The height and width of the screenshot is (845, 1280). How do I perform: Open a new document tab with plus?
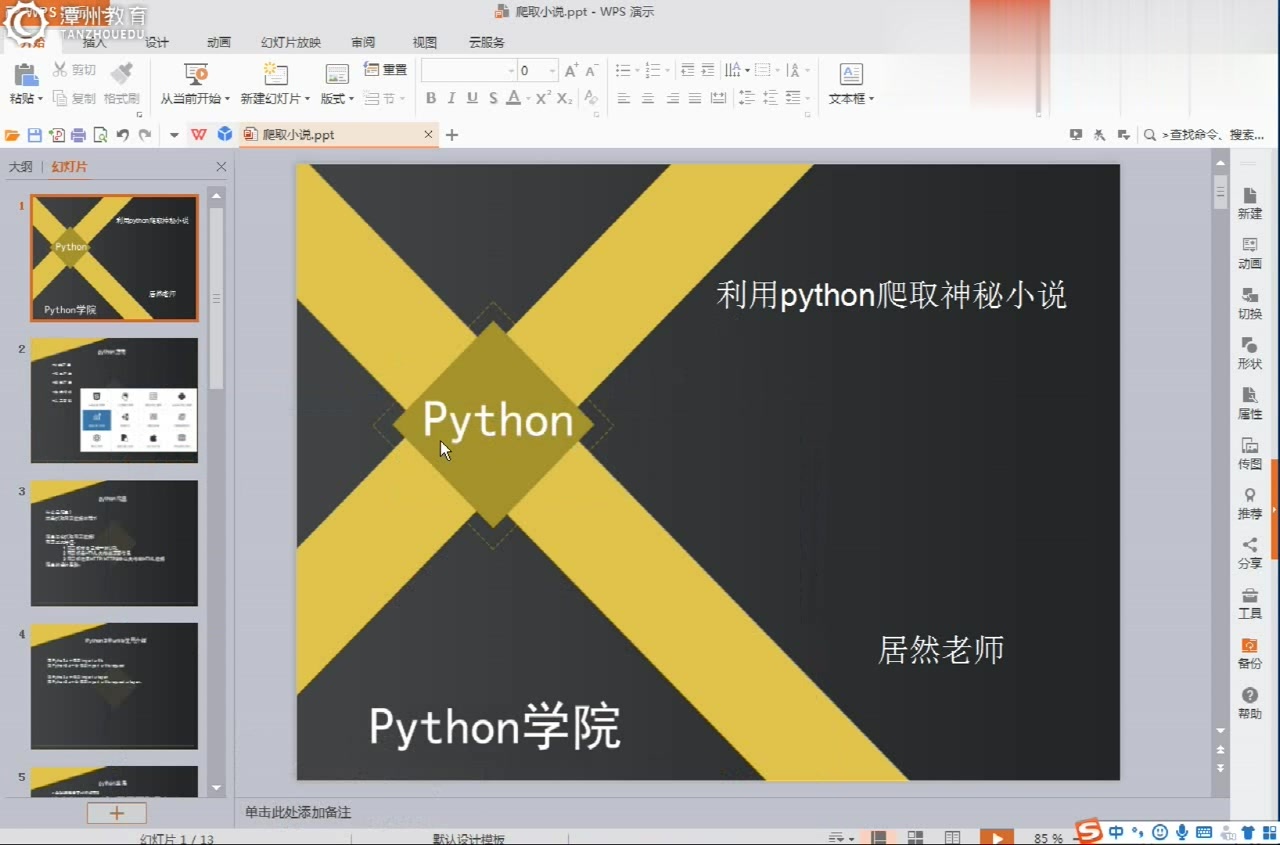(452, 135)
